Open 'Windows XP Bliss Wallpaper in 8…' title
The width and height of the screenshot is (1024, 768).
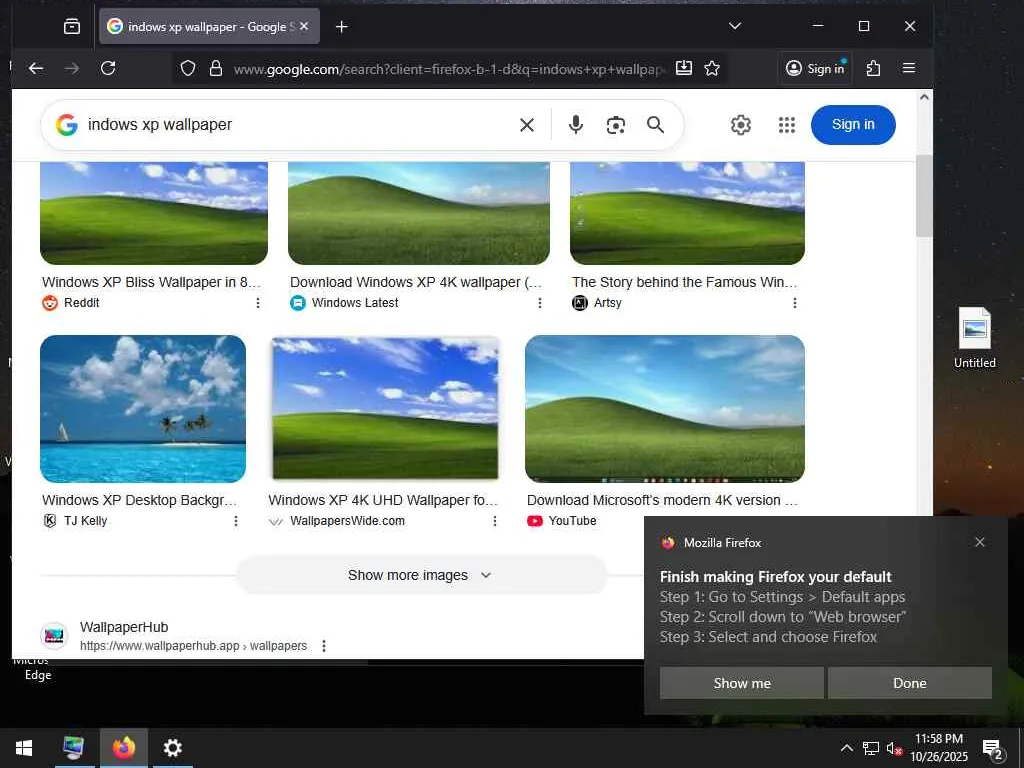(x=152, y=282)
